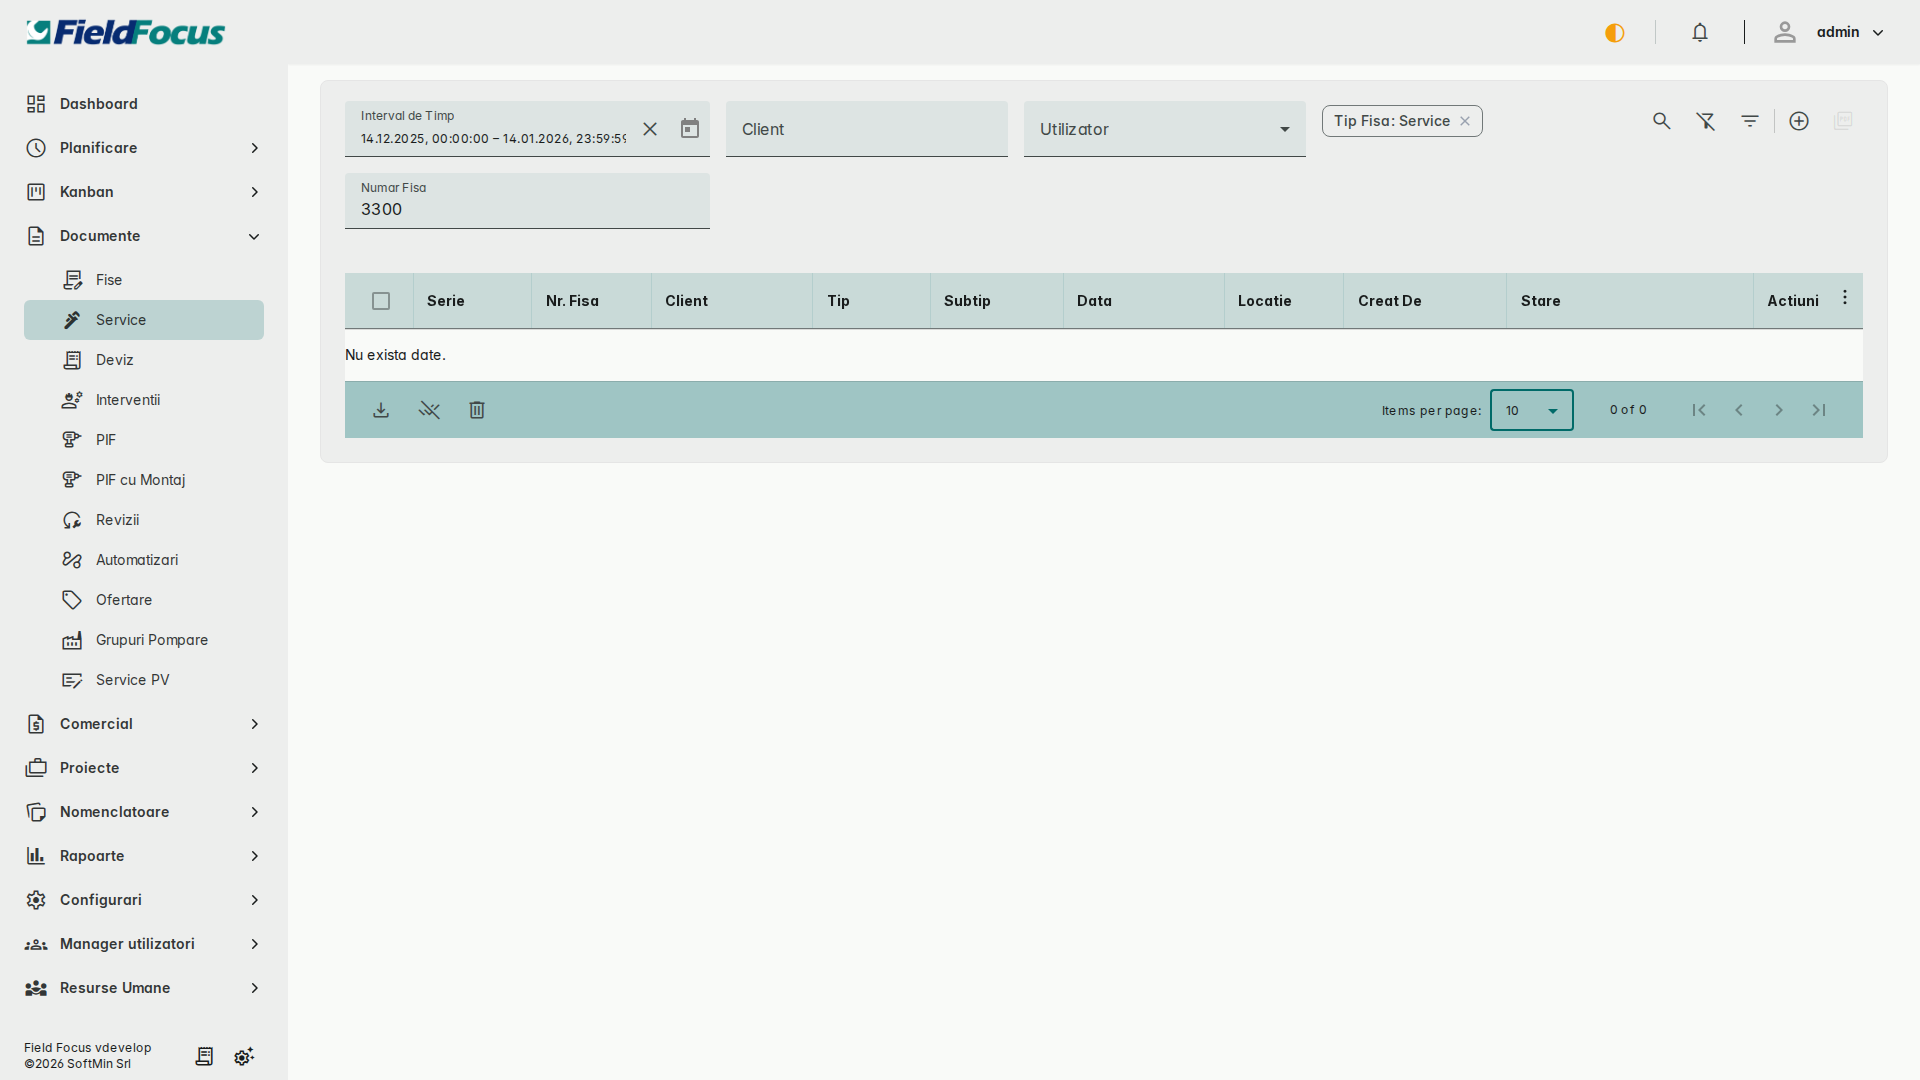Image resolution: width=1920 pixels, height=1080 pixels.
Task: Expand the Planificare menu section
Action: (143, 148)
